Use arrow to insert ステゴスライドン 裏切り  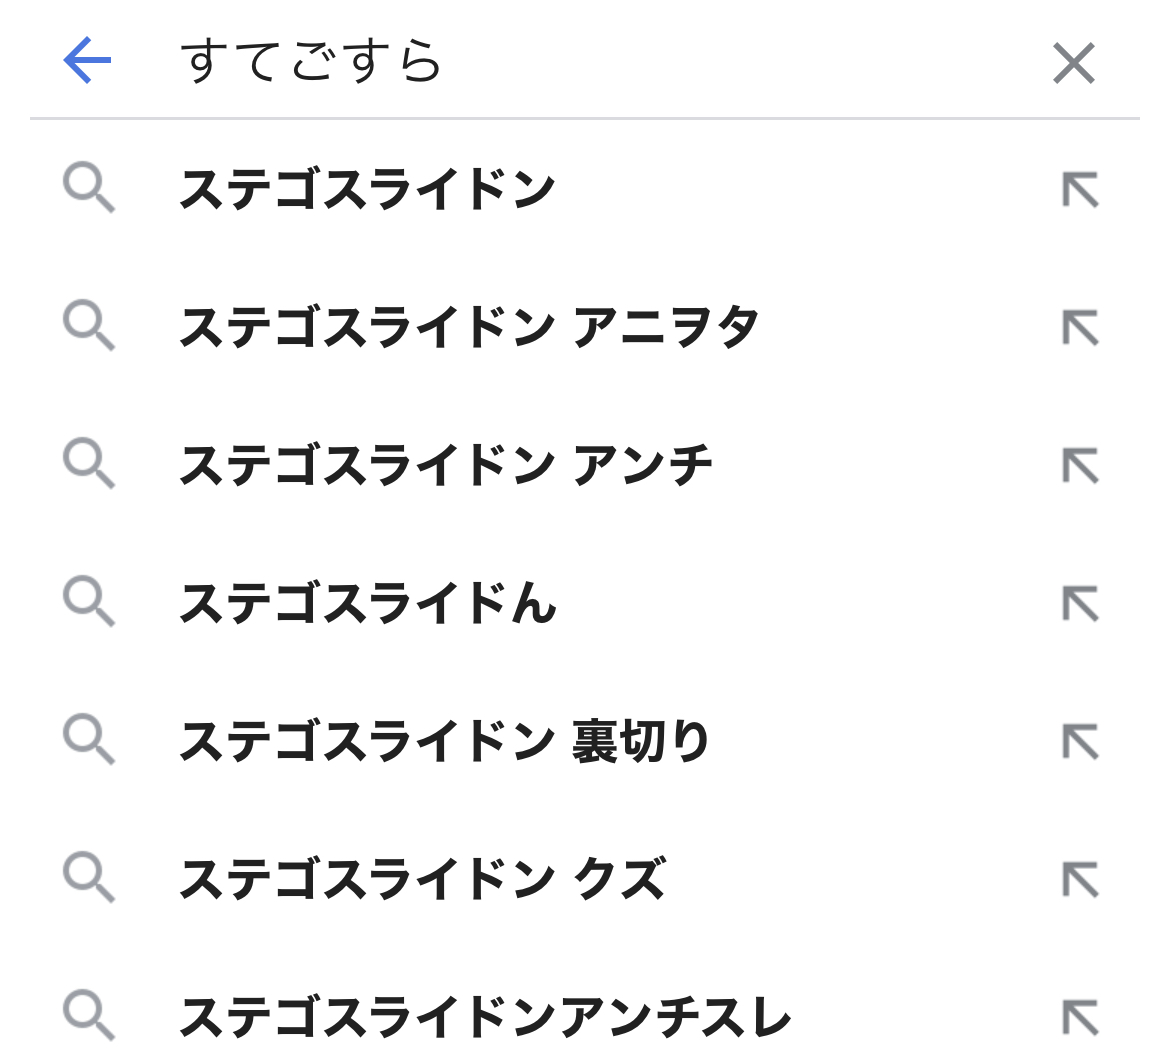click(x=1080, y=741)
